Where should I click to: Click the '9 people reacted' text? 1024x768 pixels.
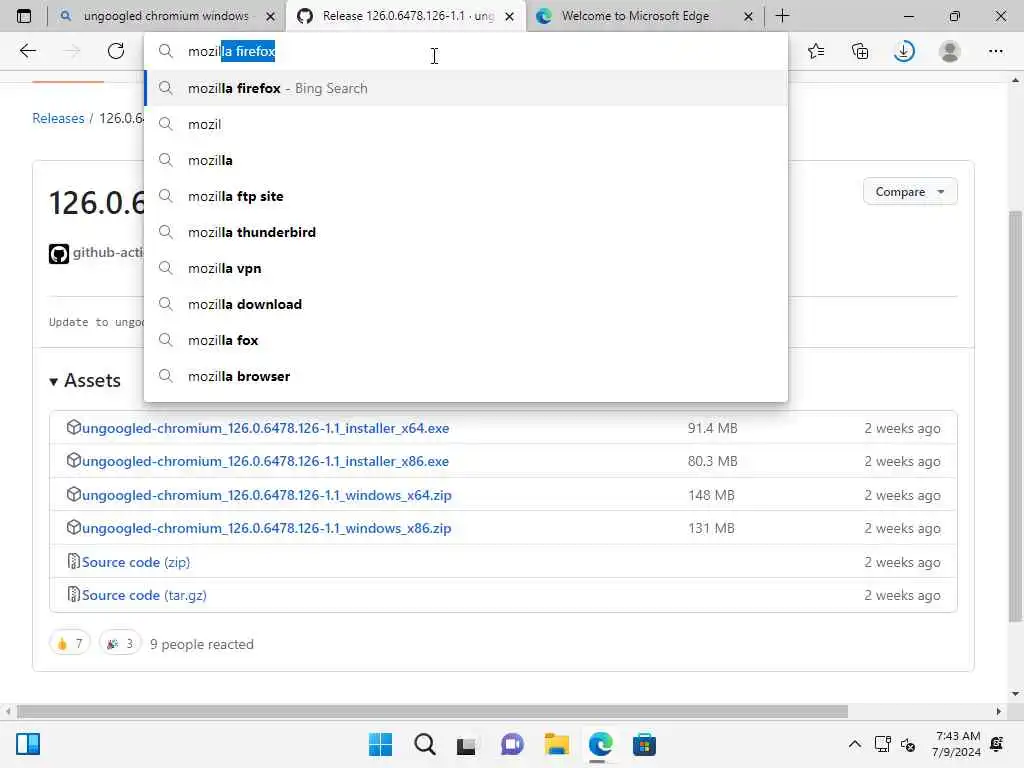202,644
